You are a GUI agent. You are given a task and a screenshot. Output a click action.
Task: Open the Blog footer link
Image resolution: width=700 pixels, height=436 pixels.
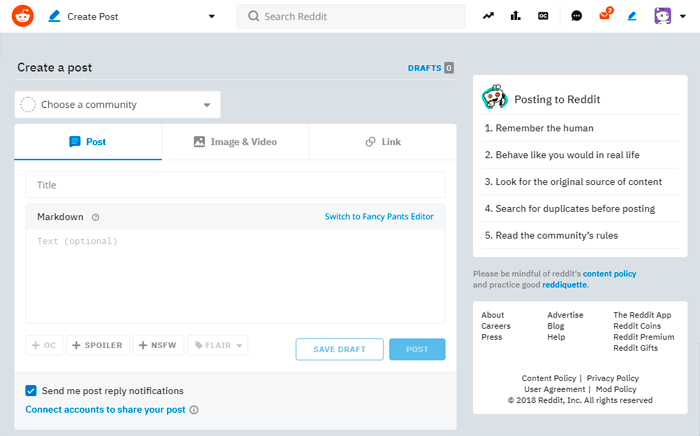tap(556, 326)
